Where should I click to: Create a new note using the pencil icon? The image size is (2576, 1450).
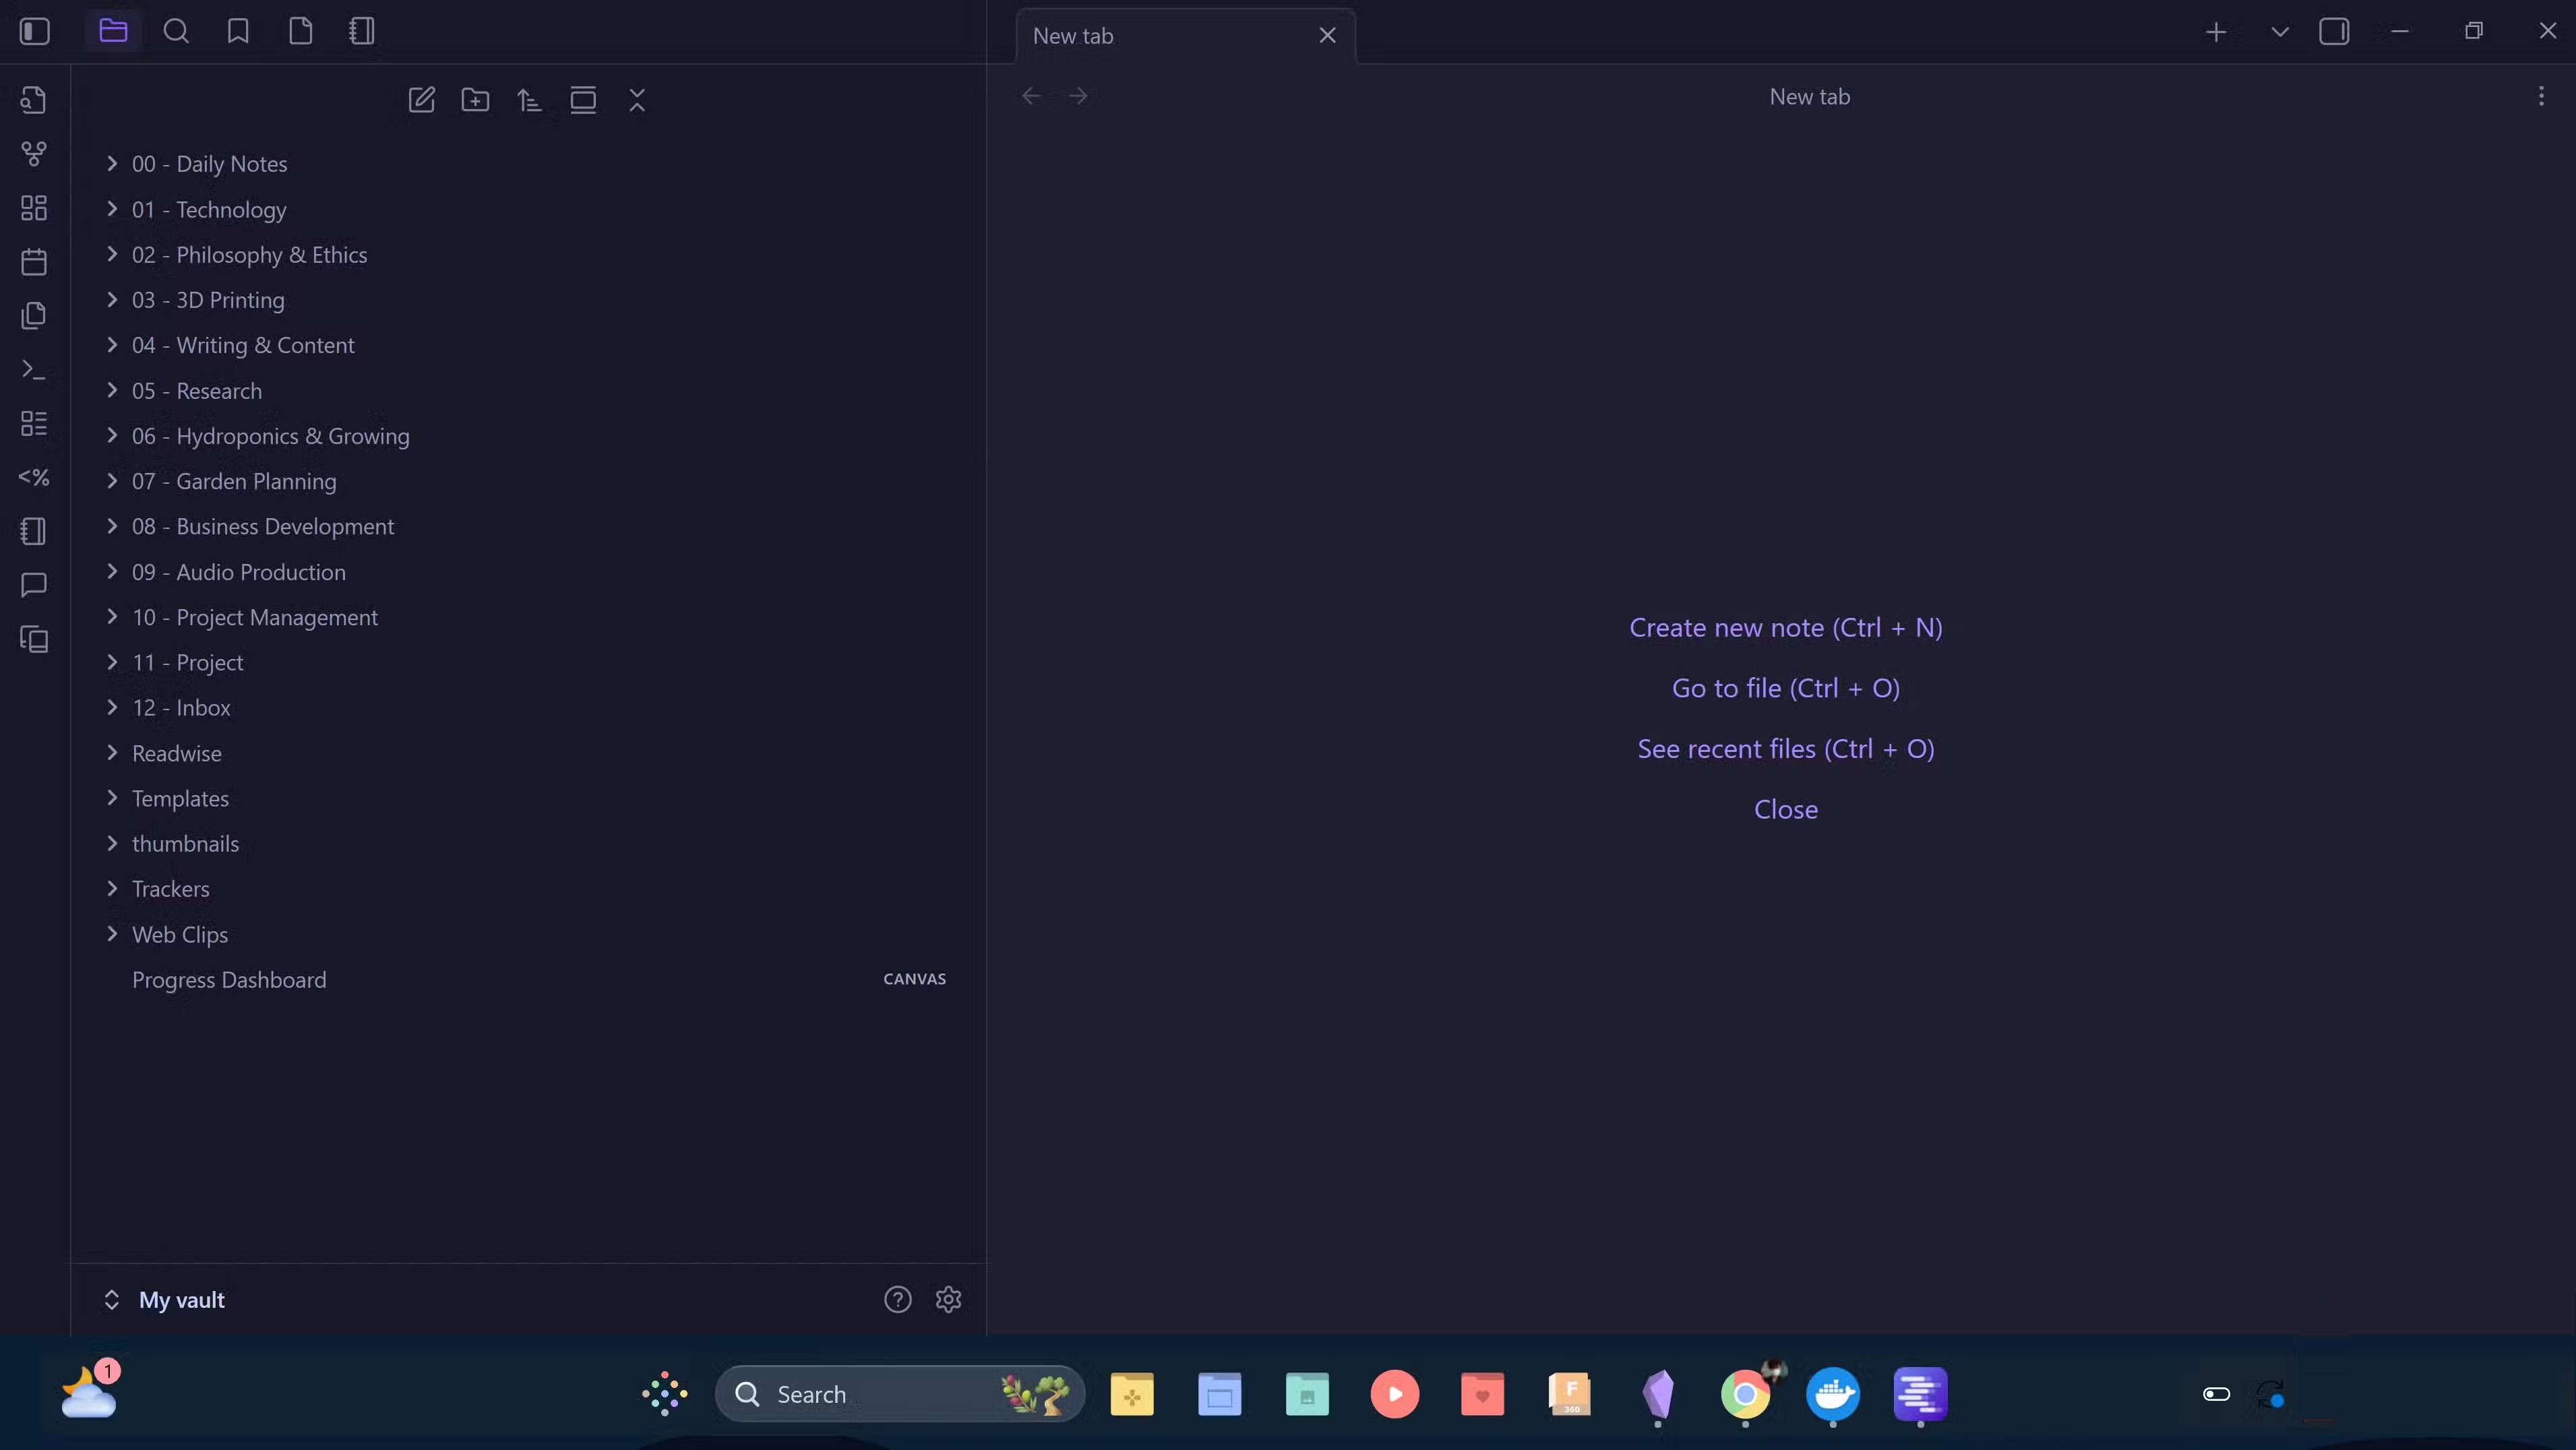tap(421, 100)
